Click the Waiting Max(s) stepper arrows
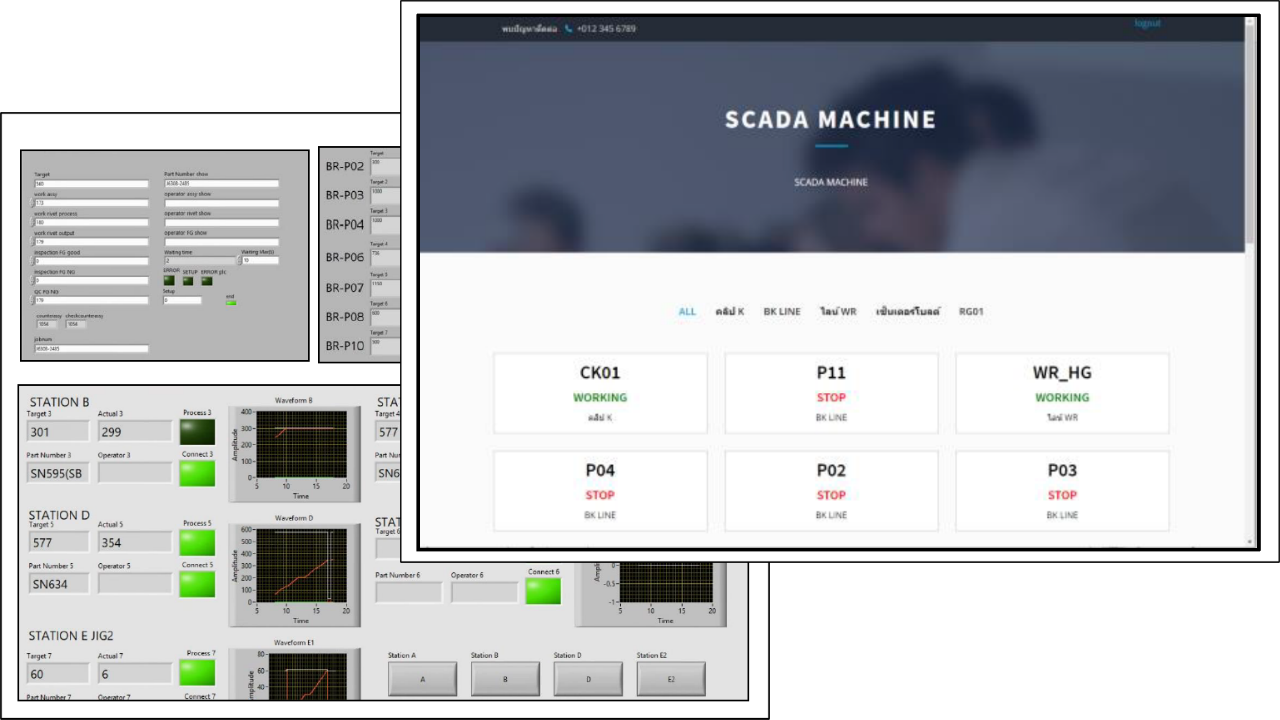1280x720 pixels. coord(239,261)
